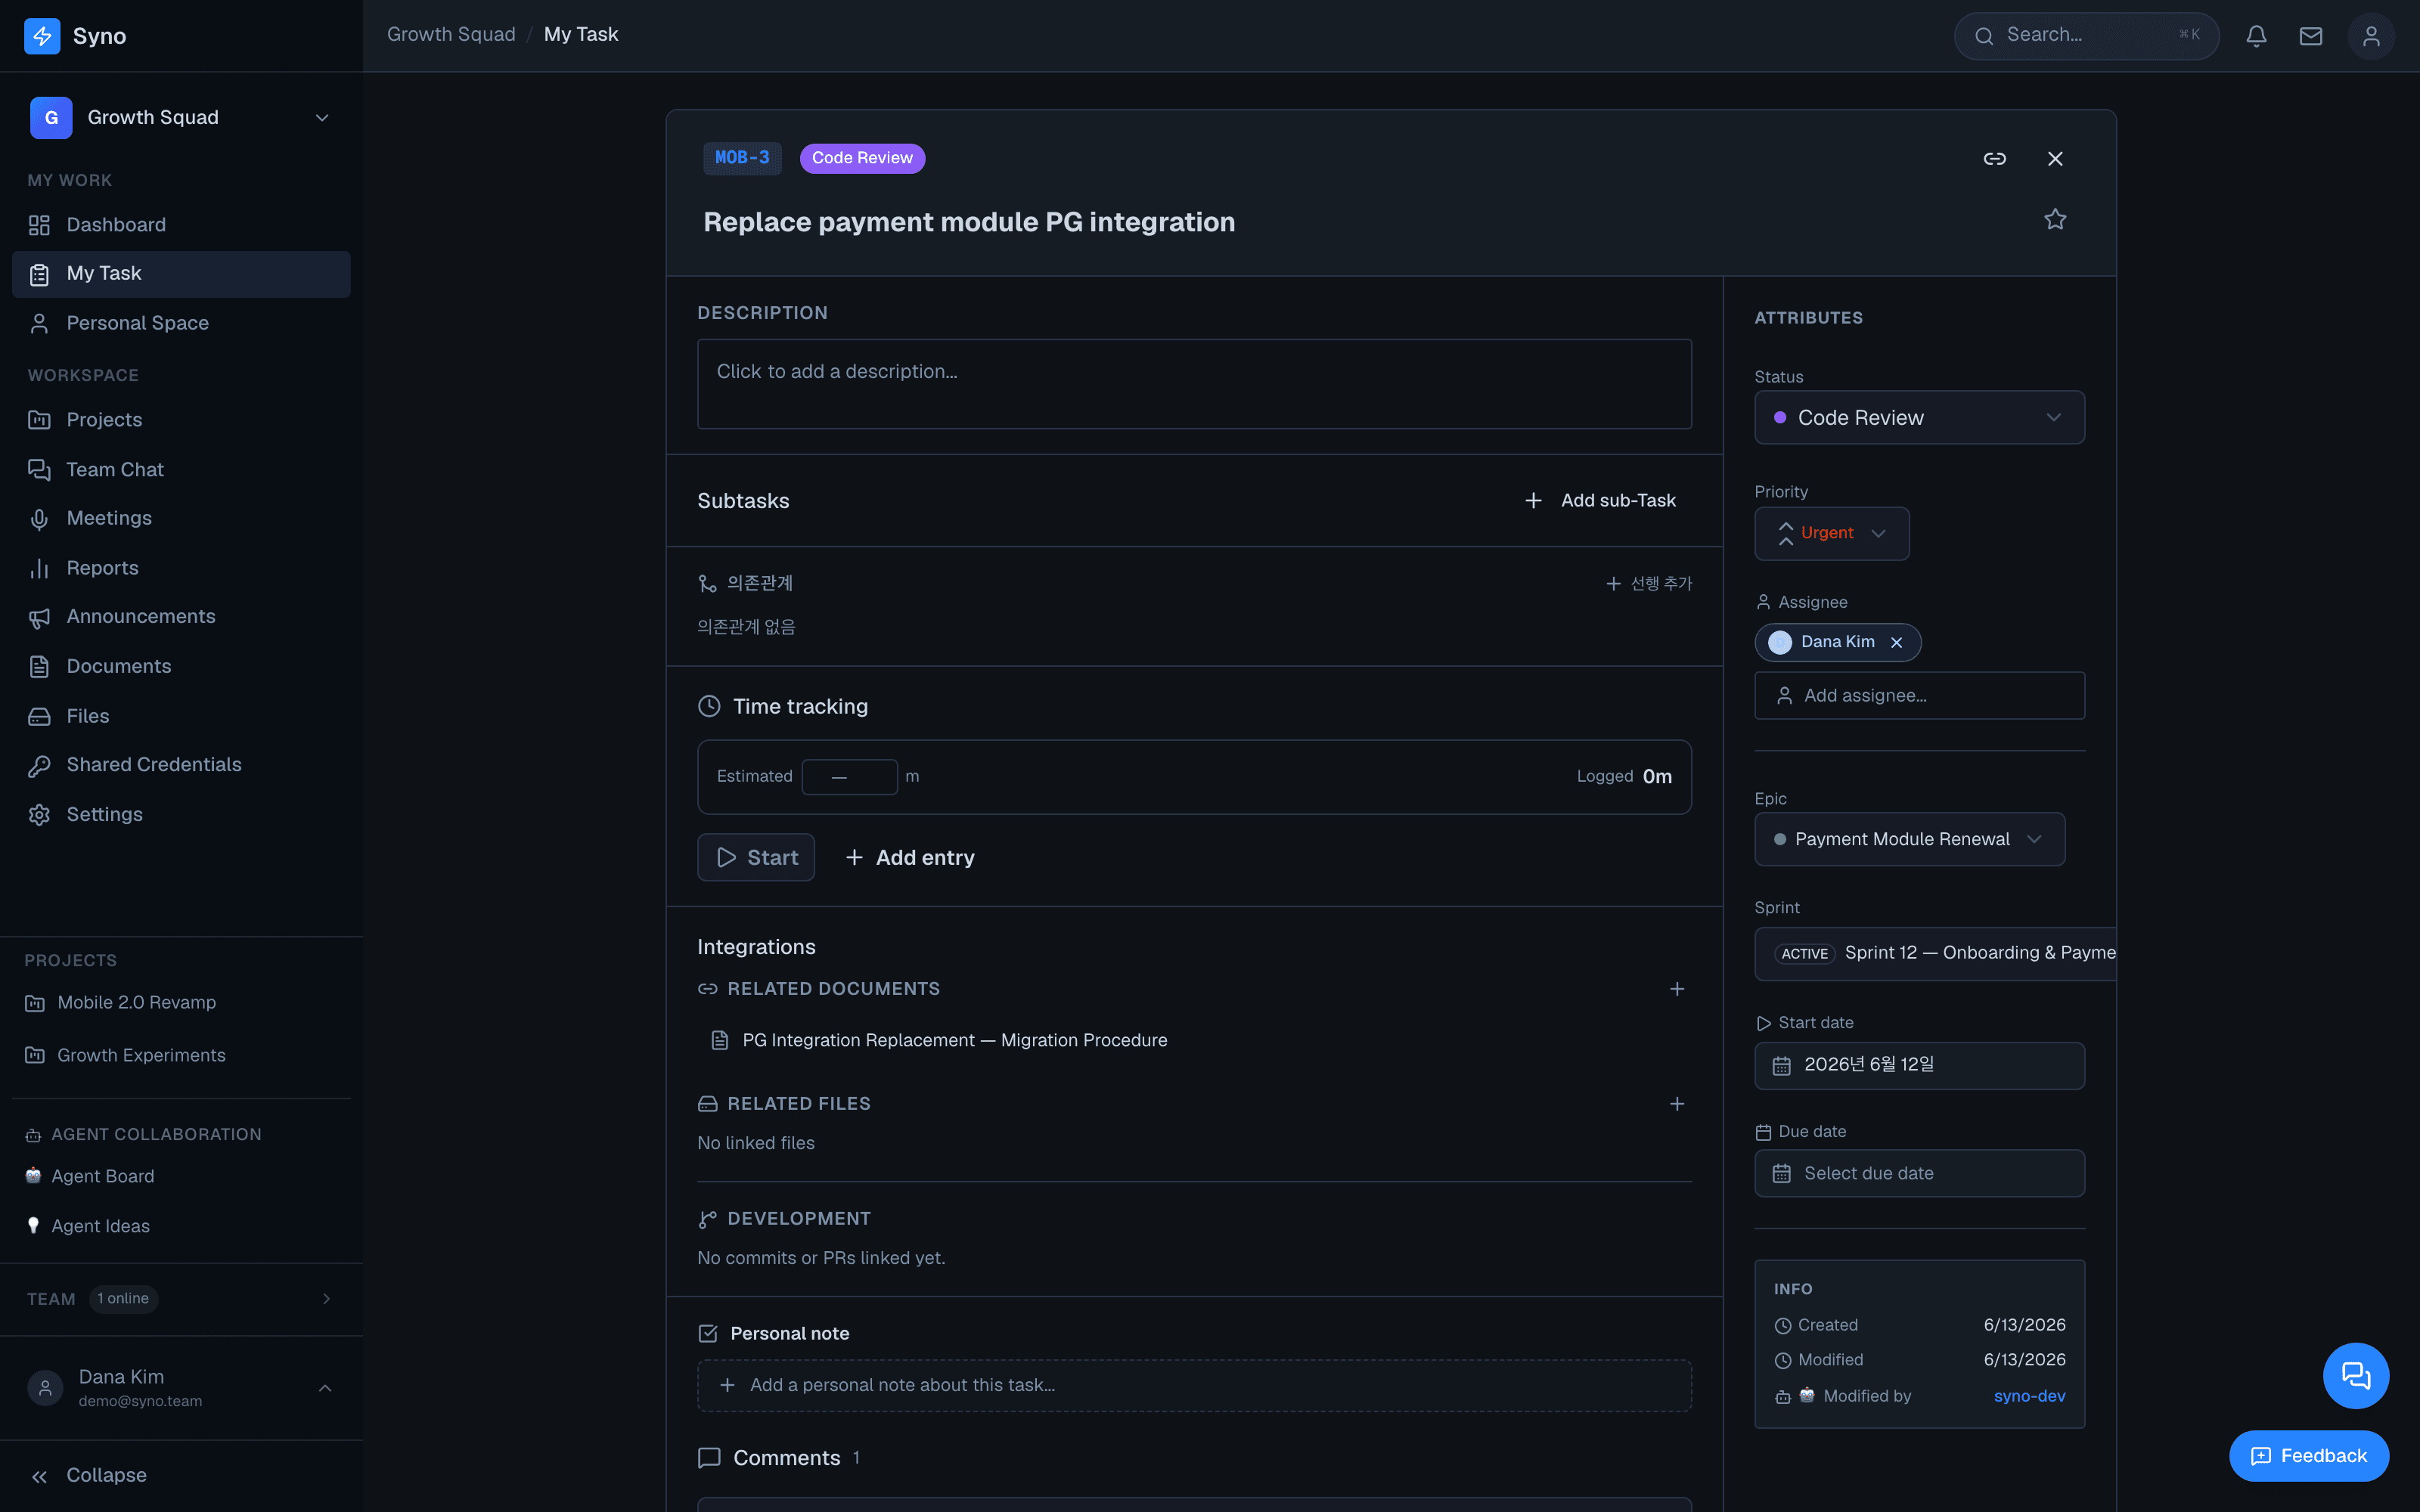Open Shared Credentials
The width and height of the screenshot is (2420, 1512).
(x=181, y=765)
